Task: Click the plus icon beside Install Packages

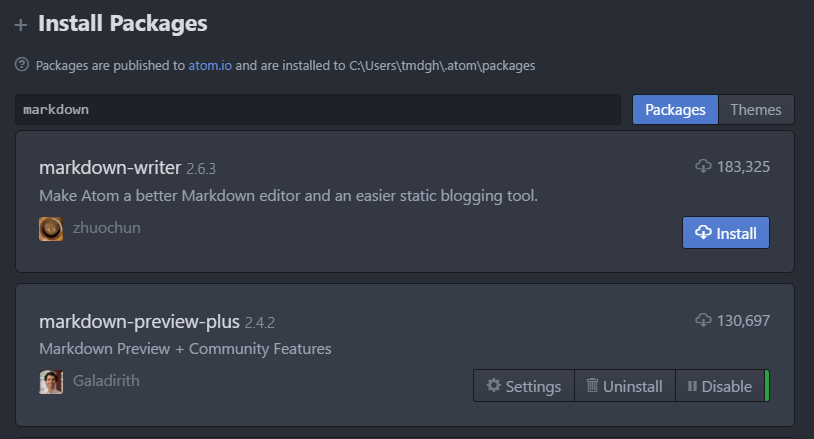Action: [21, 24]
